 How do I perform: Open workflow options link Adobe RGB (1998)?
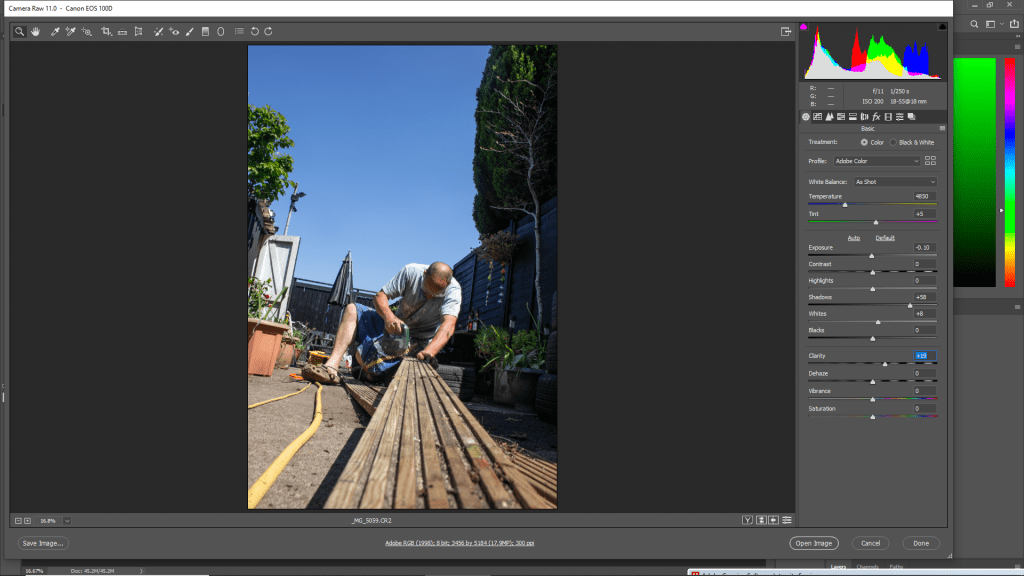[x=459, y=543]
